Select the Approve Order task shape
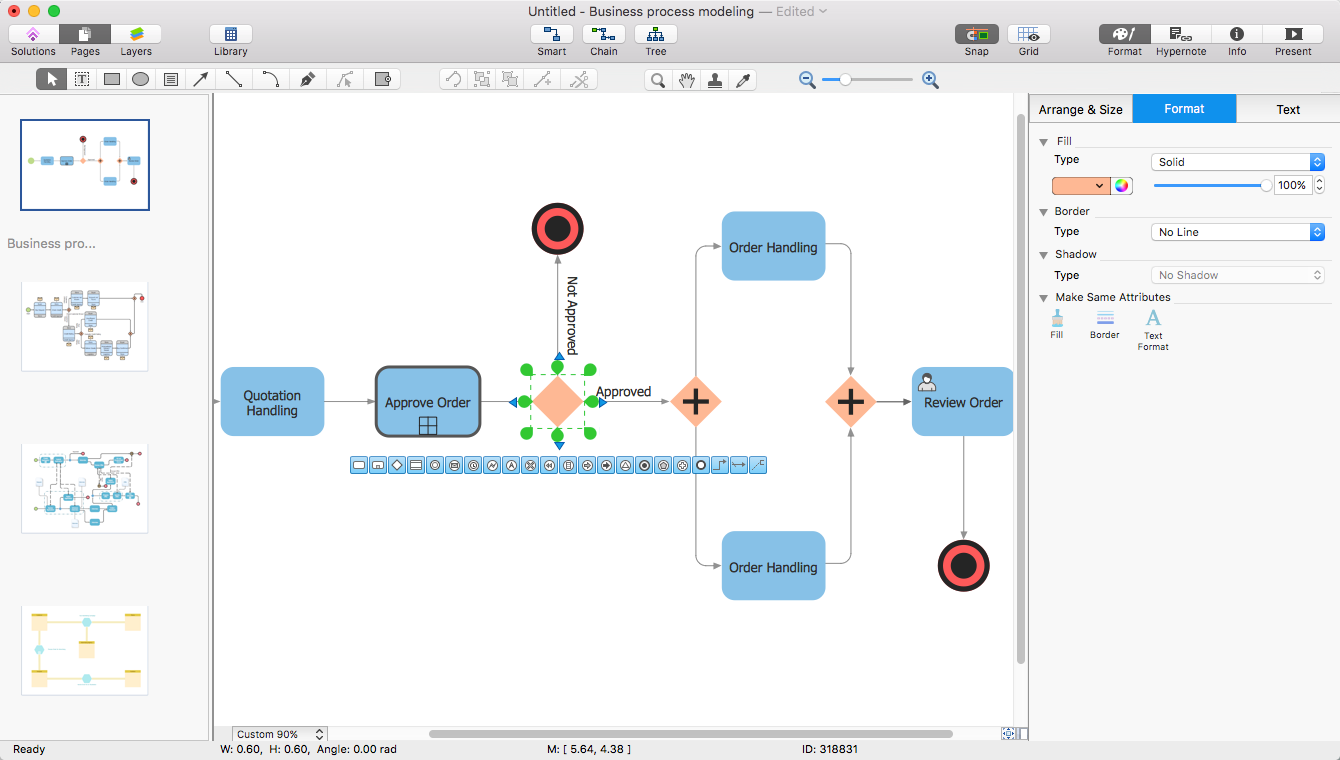The image size is (1340, 760). coord(428,402)
